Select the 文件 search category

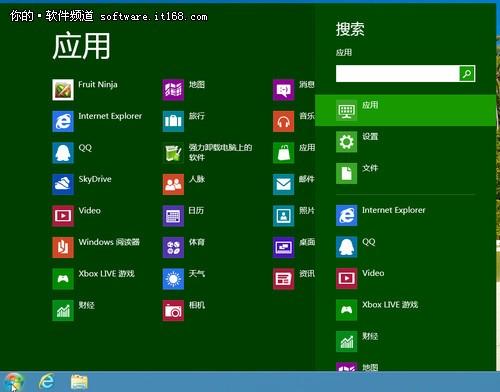(x=405, y=173)
